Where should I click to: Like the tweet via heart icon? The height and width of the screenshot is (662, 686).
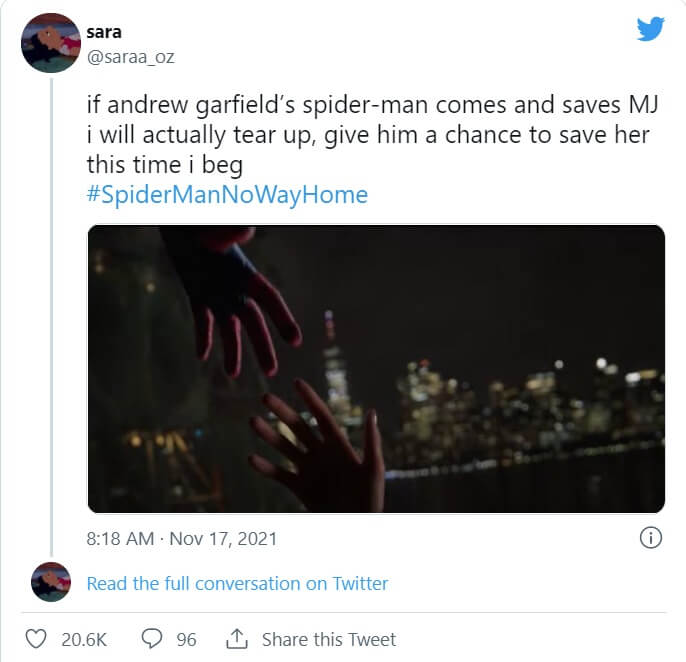pyautogui.click(x=36, y=639)
